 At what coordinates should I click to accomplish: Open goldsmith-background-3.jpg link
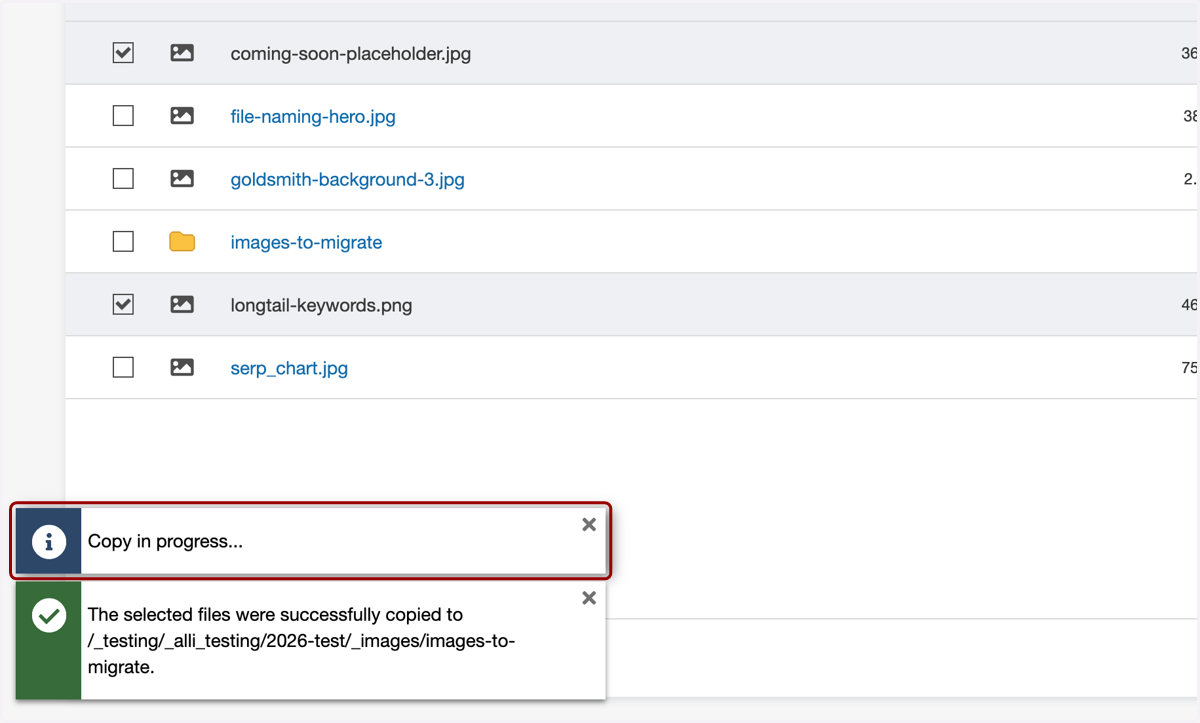pos(347,180)
